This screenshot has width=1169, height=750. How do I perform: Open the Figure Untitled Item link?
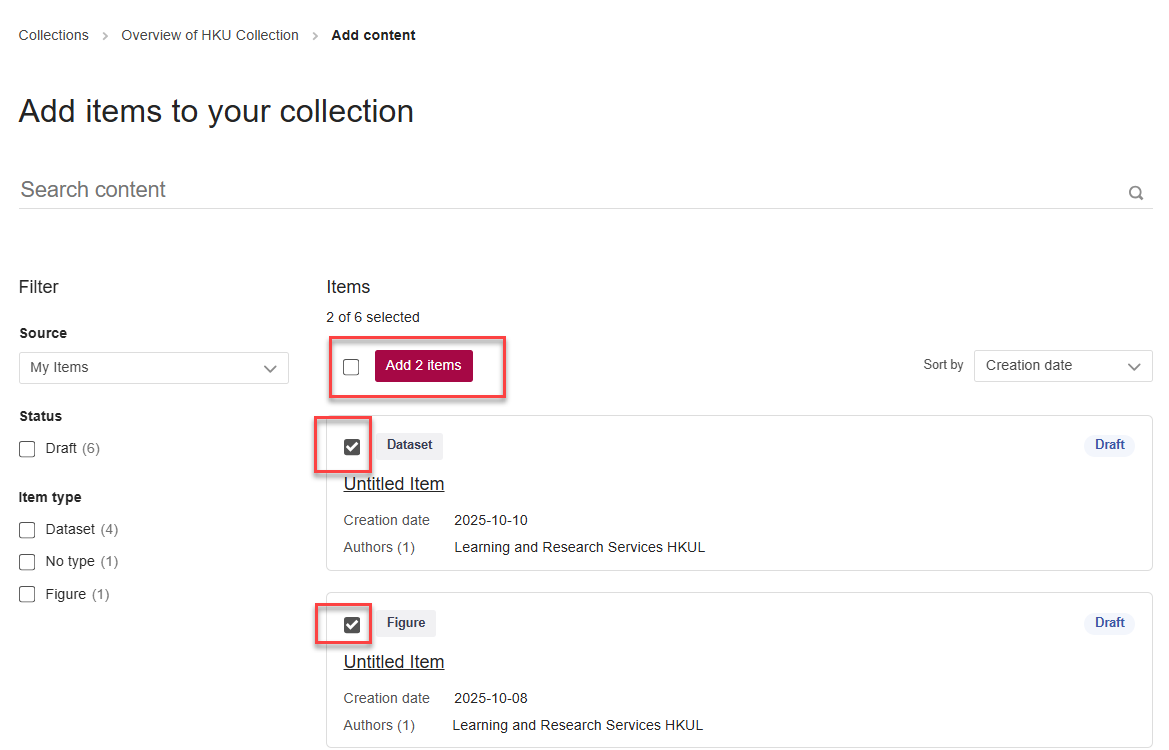coord(394,662)
